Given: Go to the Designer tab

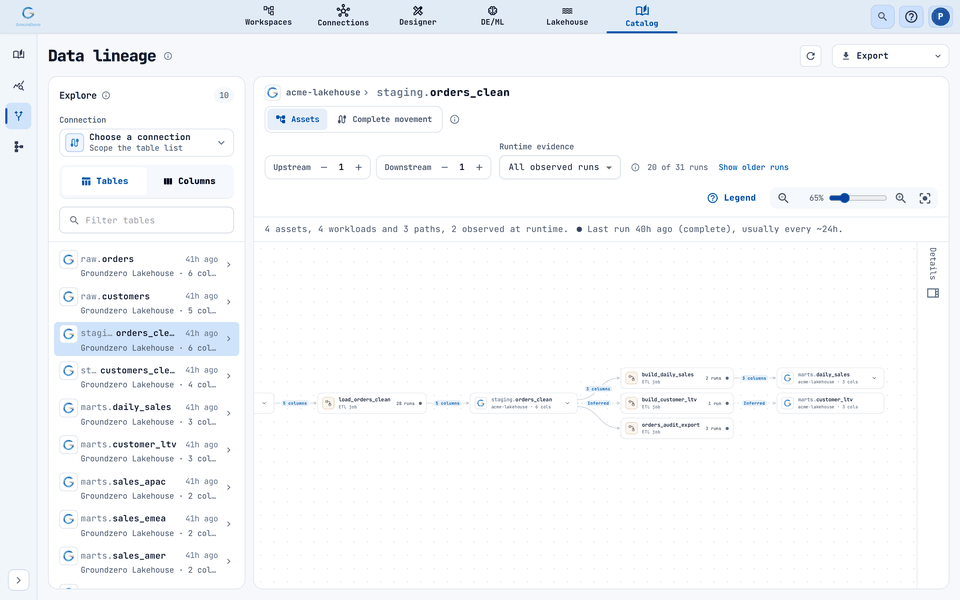Looking at the screenshot, I should (x=418, y=17).
